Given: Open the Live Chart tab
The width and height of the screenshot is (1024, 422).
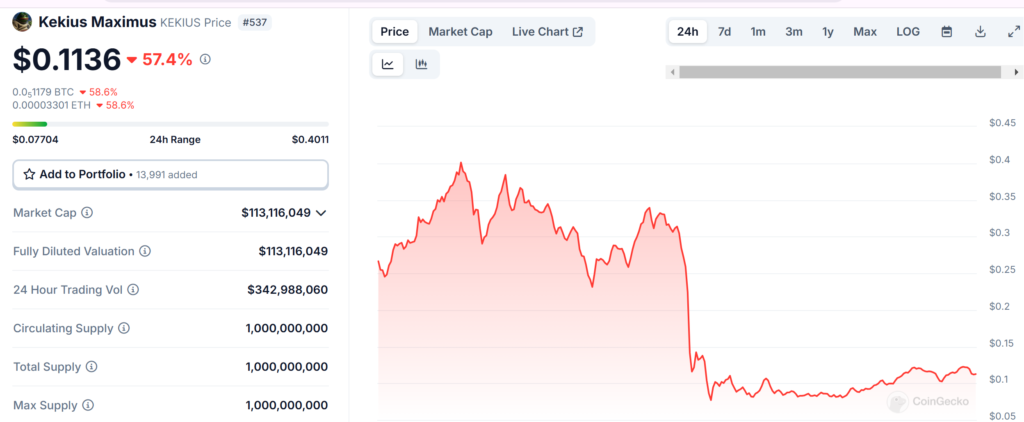Looking at the screenshot, I should 547,32.
